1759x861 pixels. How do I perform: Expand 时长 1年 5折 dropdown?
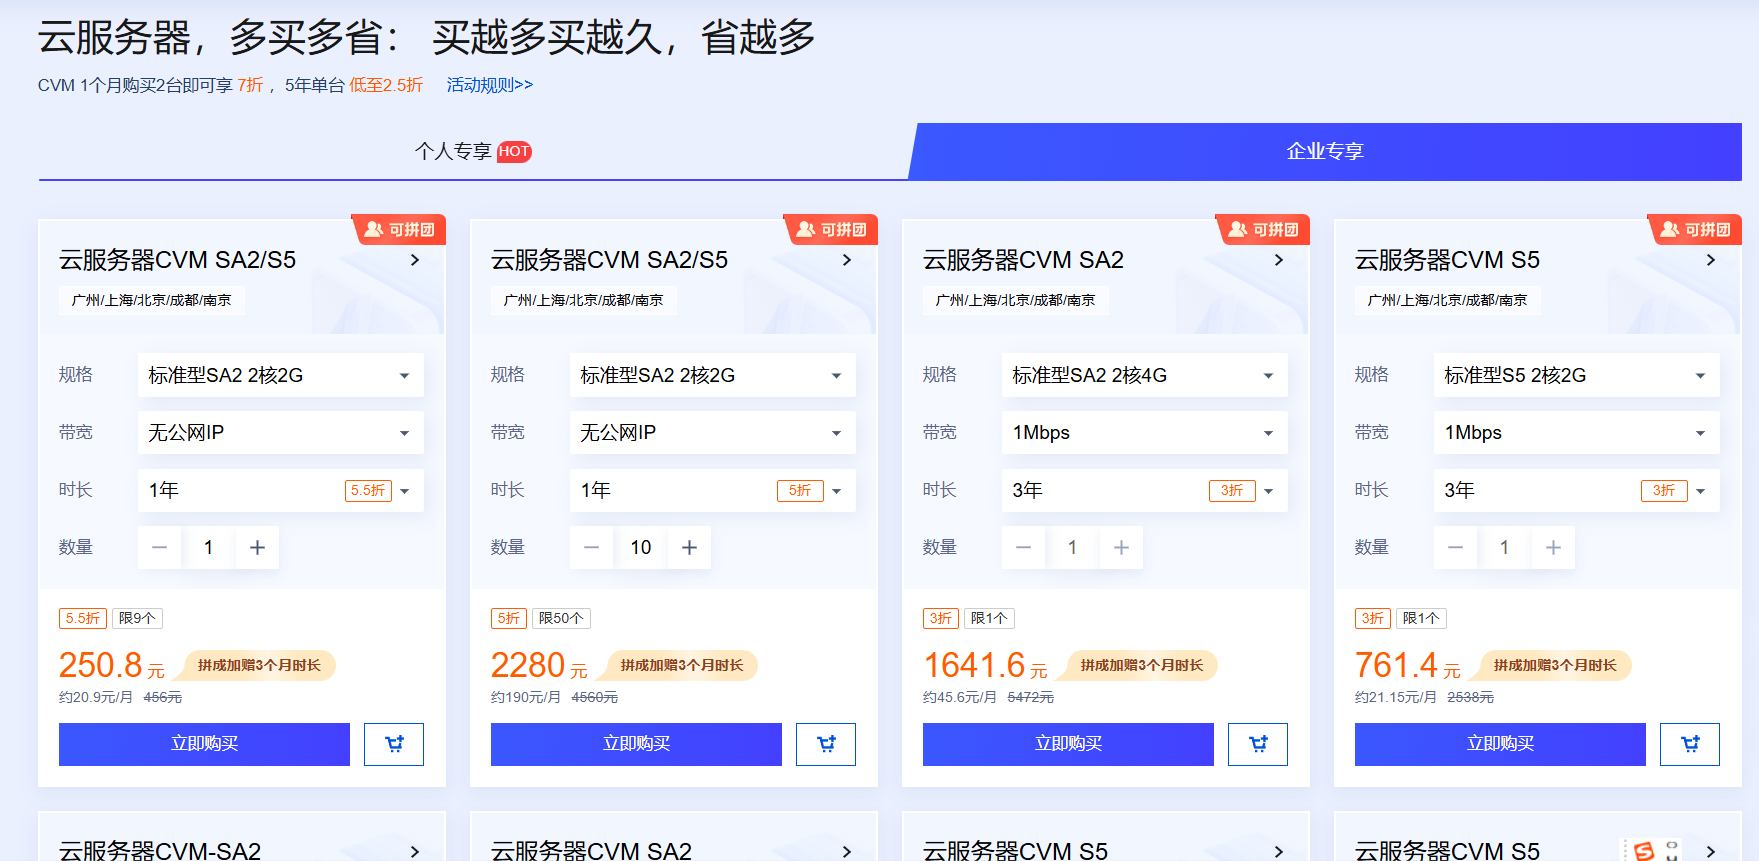(713, 490)
